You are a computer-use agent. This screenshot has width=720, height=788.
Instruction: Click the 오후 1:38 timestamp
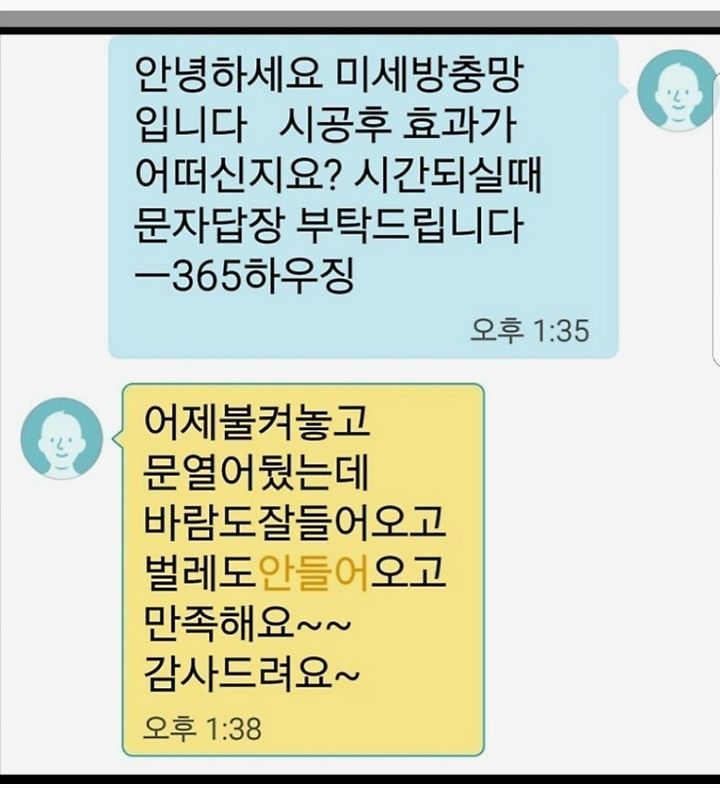coord(202,728)
